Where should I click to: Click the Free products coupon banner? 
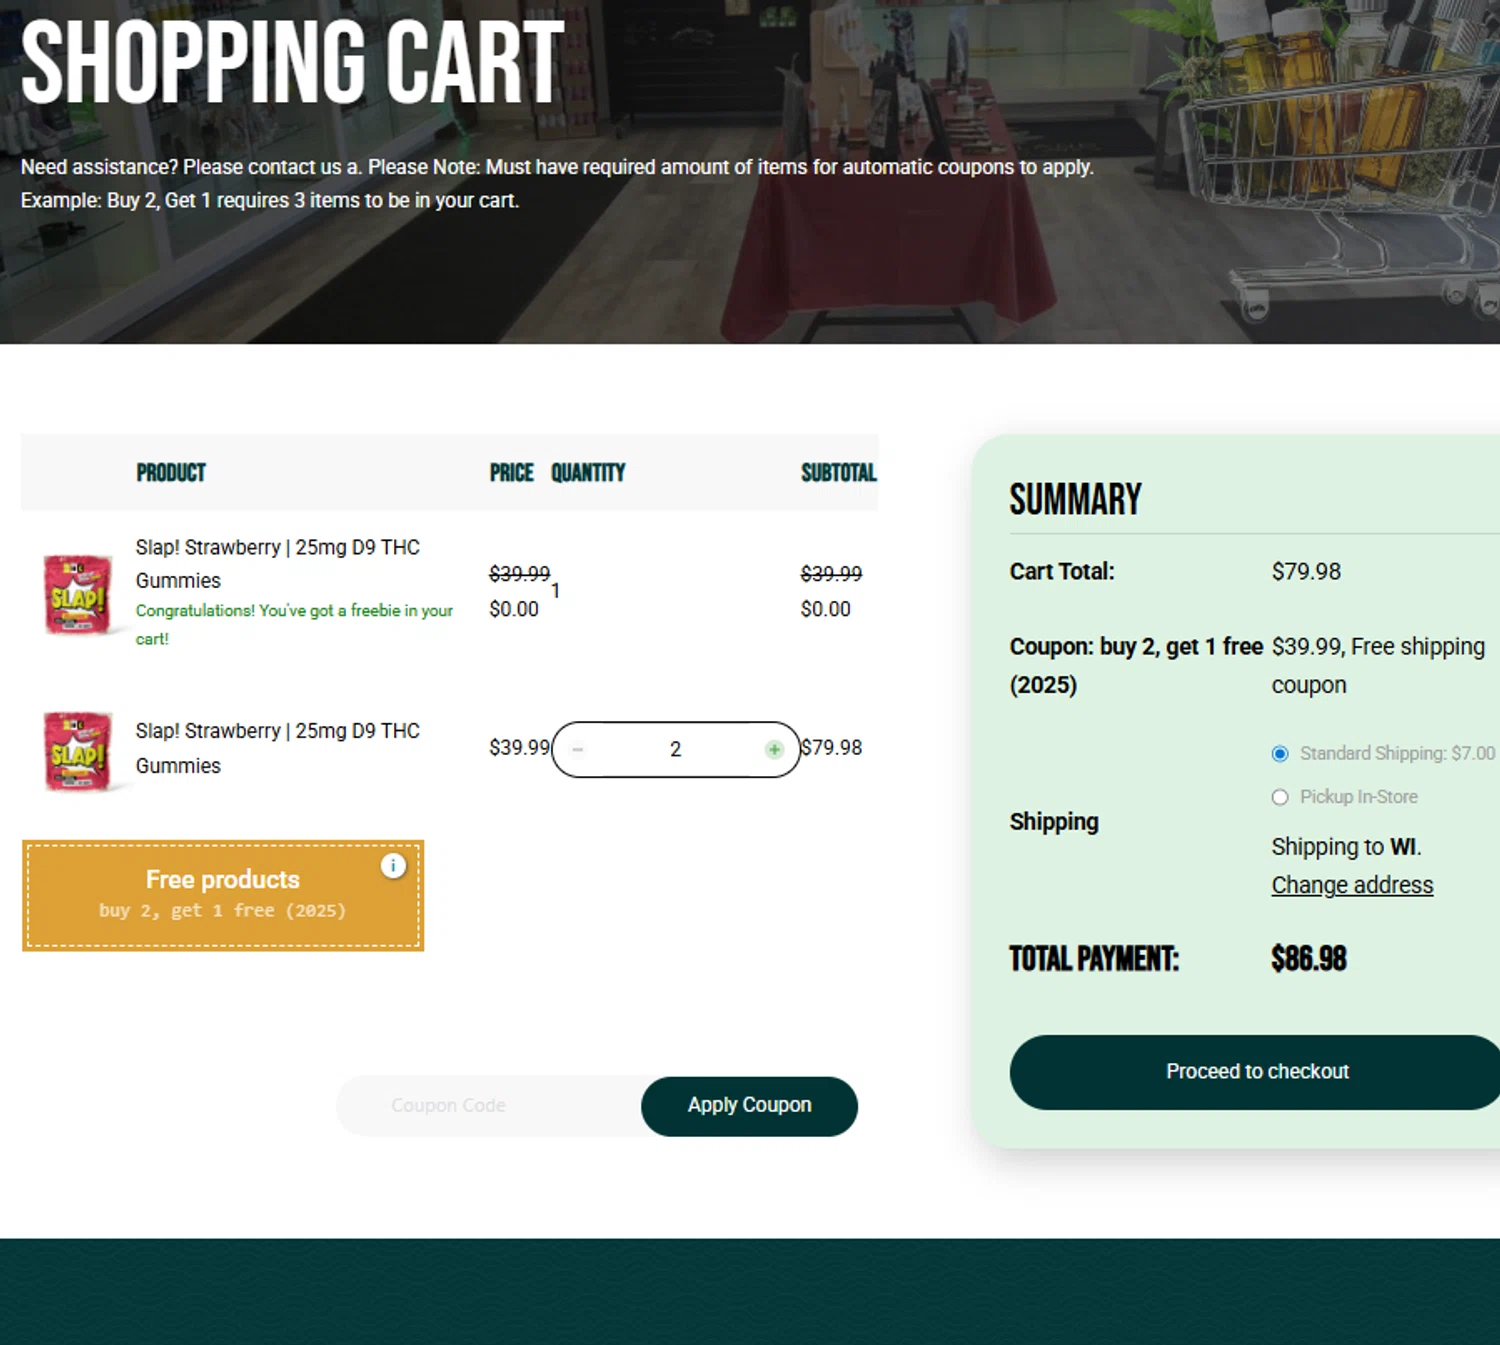click(x=223, y=895)
